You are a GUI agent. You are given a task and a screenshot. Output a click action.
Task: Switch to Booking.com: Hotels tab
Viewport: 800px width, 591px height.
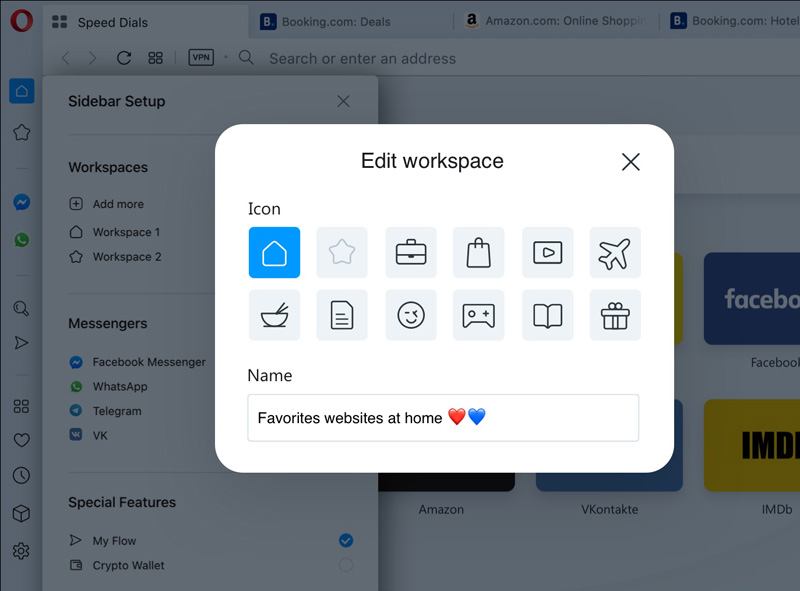click(731, 21)
